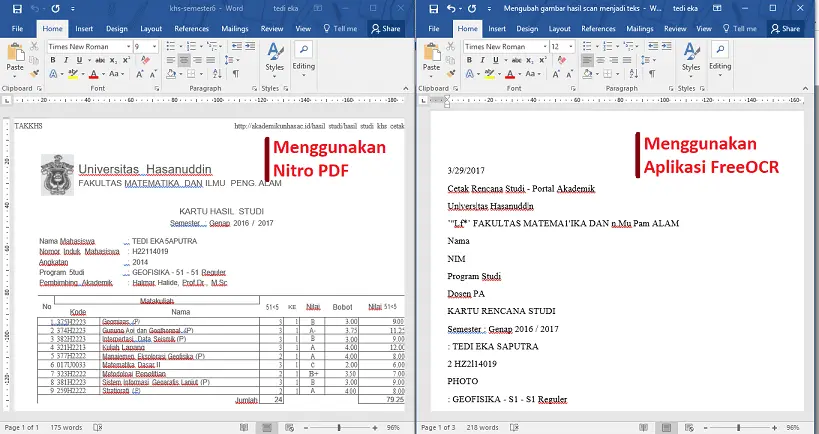Click Redo in khs-semester6 quick access toolbar
Image resolution: width=819 pixels, height=434 pixels.
click(55, 8)
